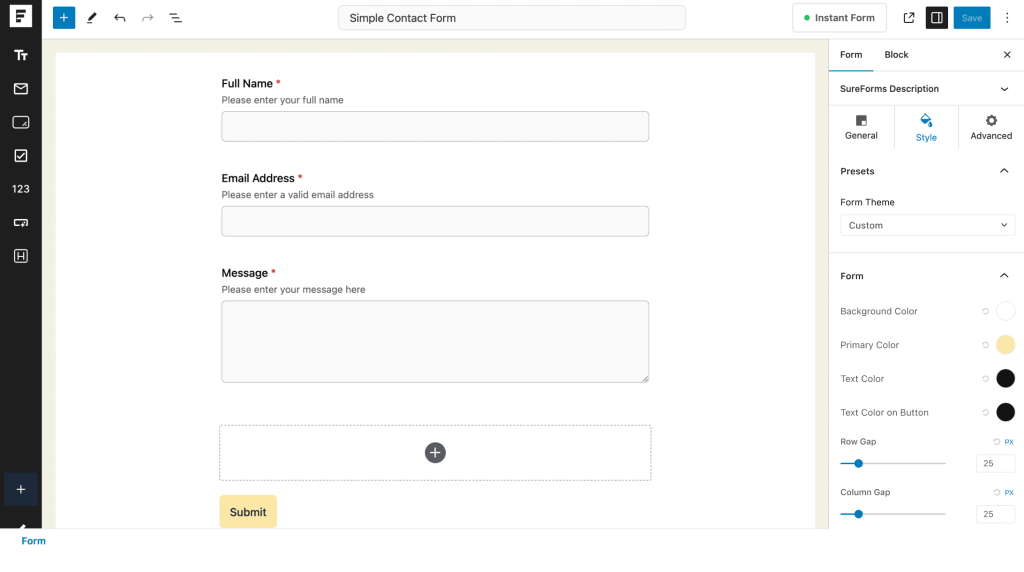Add a text field from sidebar
Image resolution: width=1024 pixels, height=572 pixels.
[x=20, y=55]
